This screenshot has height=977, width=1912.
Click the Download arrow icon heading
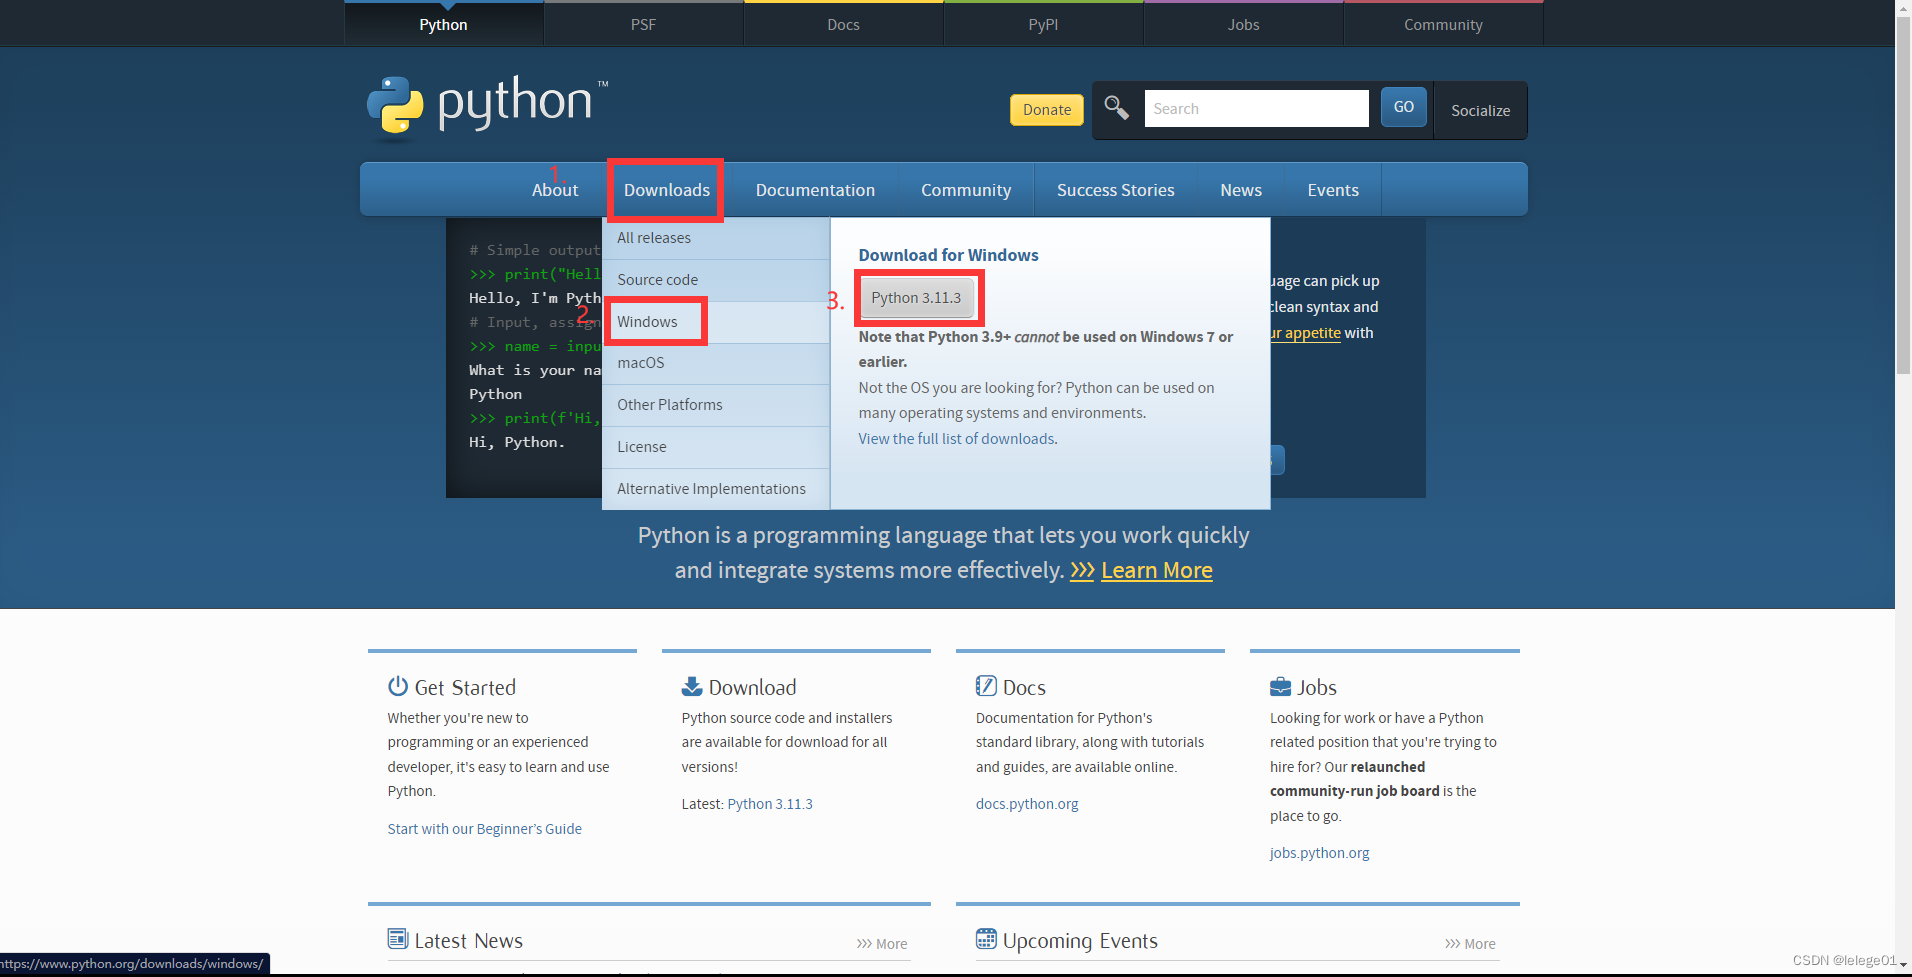692,686
